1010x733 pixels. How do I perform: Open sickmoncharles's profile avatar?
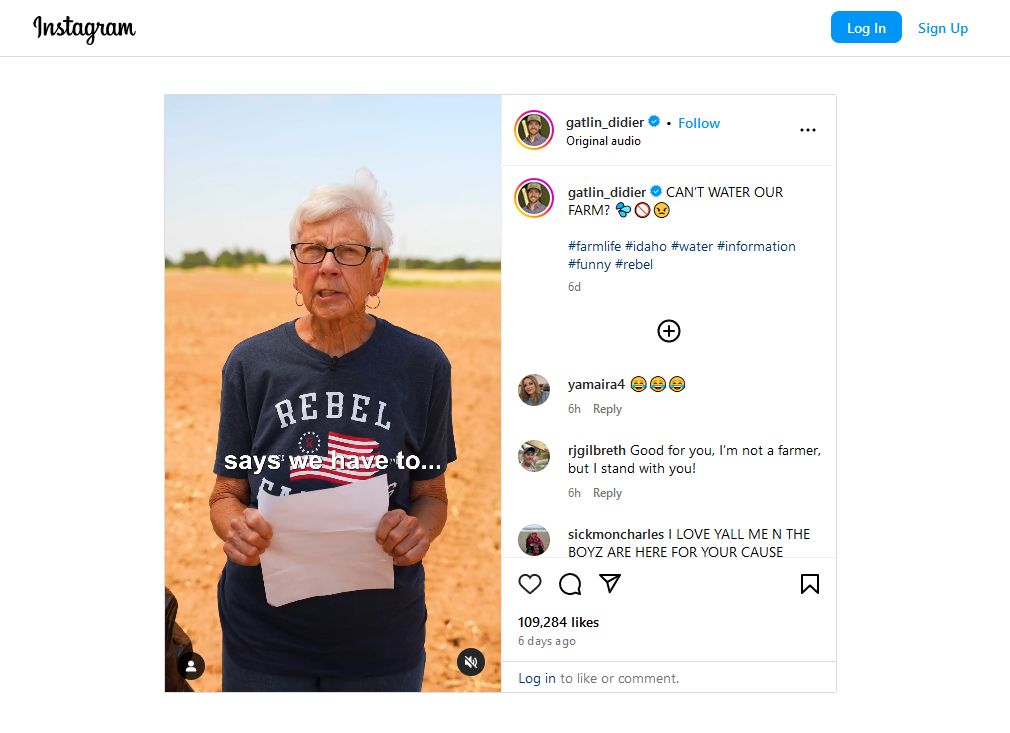[x=534, y=540]
